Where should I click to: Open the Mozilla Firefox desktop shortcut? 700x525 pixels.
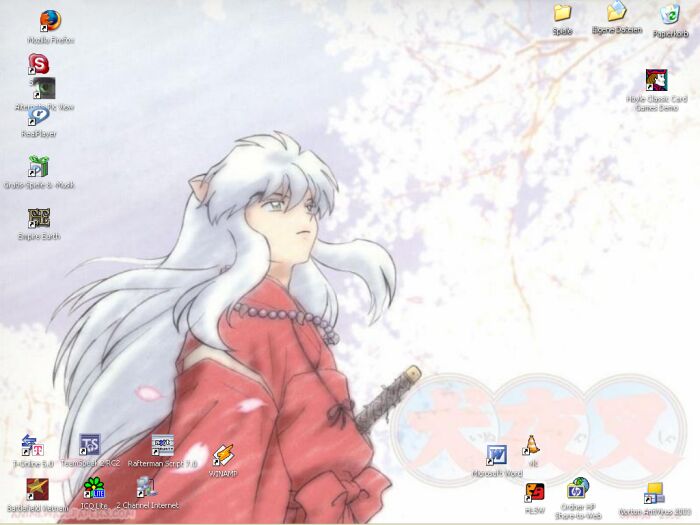point(50,21)
